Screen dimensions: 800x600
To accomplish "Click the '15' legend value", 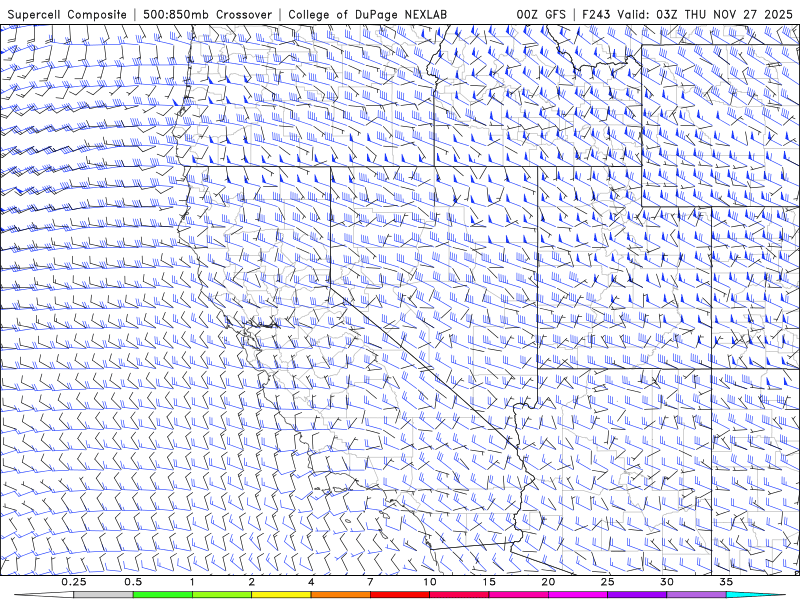I will click(x=489, y=582).
